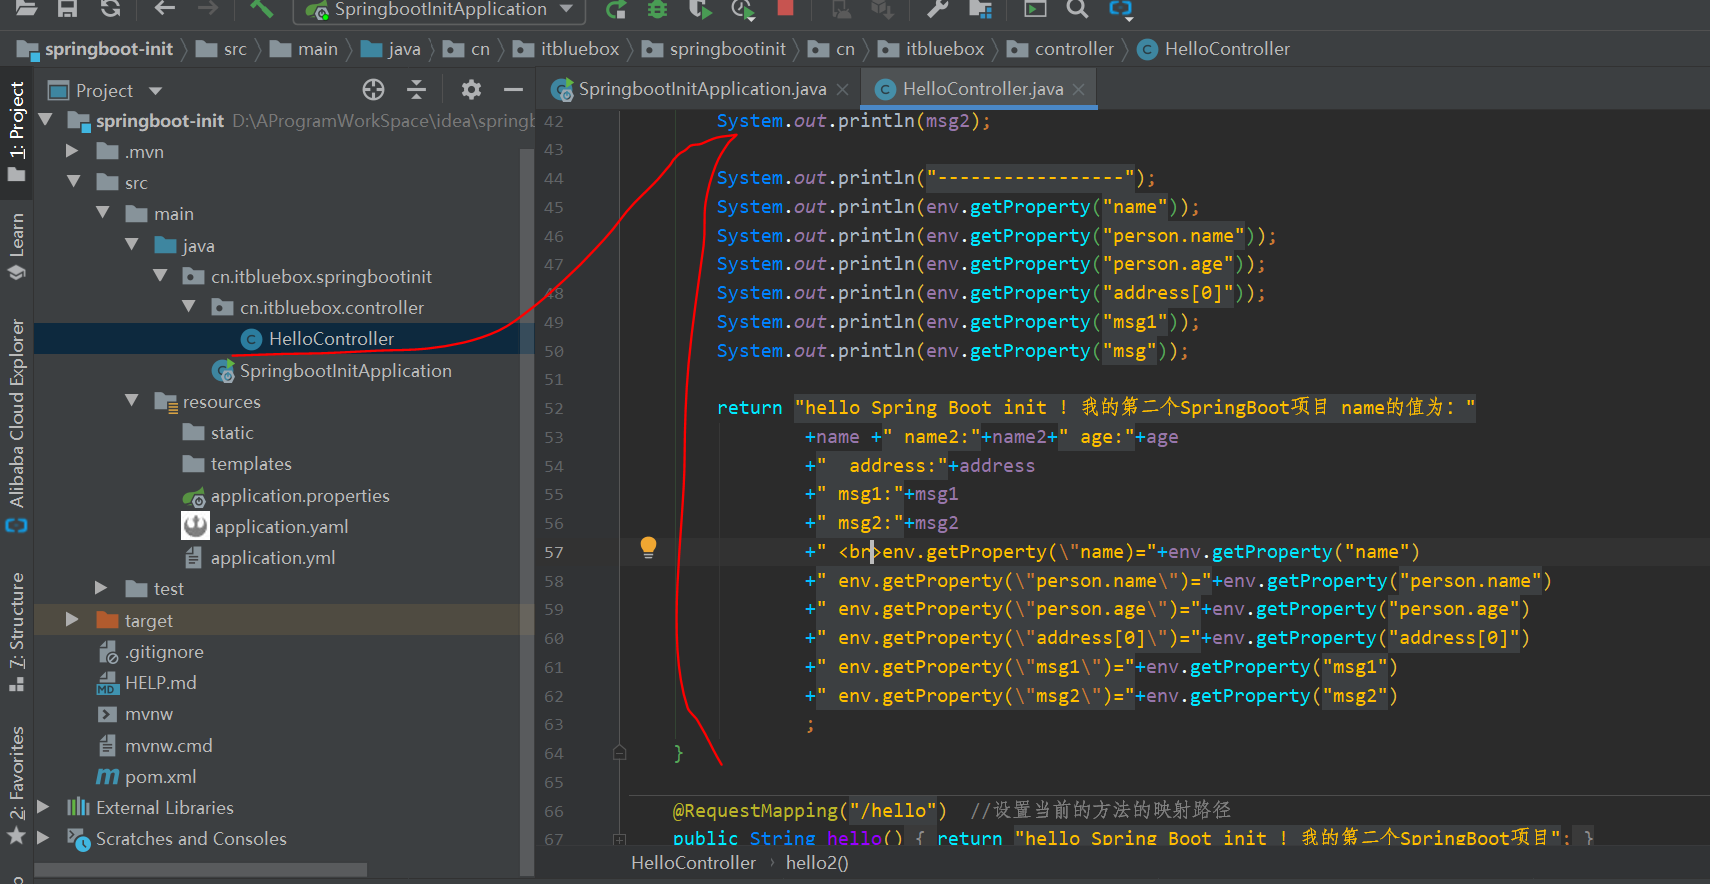1710x884 pixels.
Task: Navigate Forward with the right arrow
Action: tap(207, 8)
